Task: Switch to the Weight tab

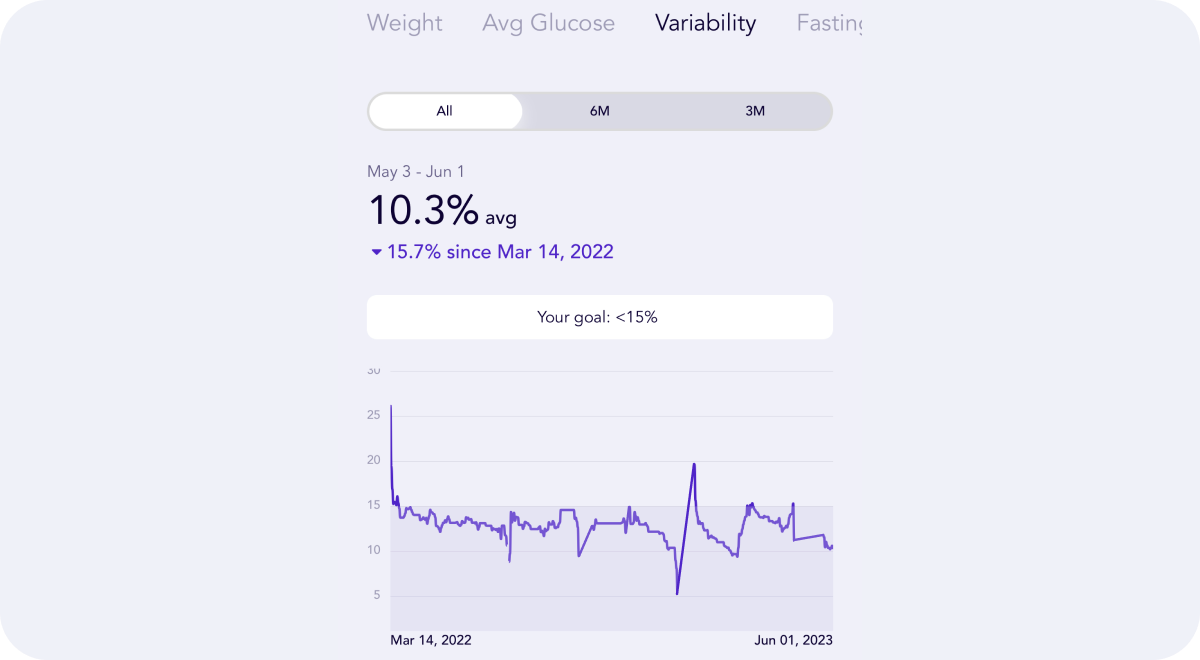Action: (x=404, y=23)
